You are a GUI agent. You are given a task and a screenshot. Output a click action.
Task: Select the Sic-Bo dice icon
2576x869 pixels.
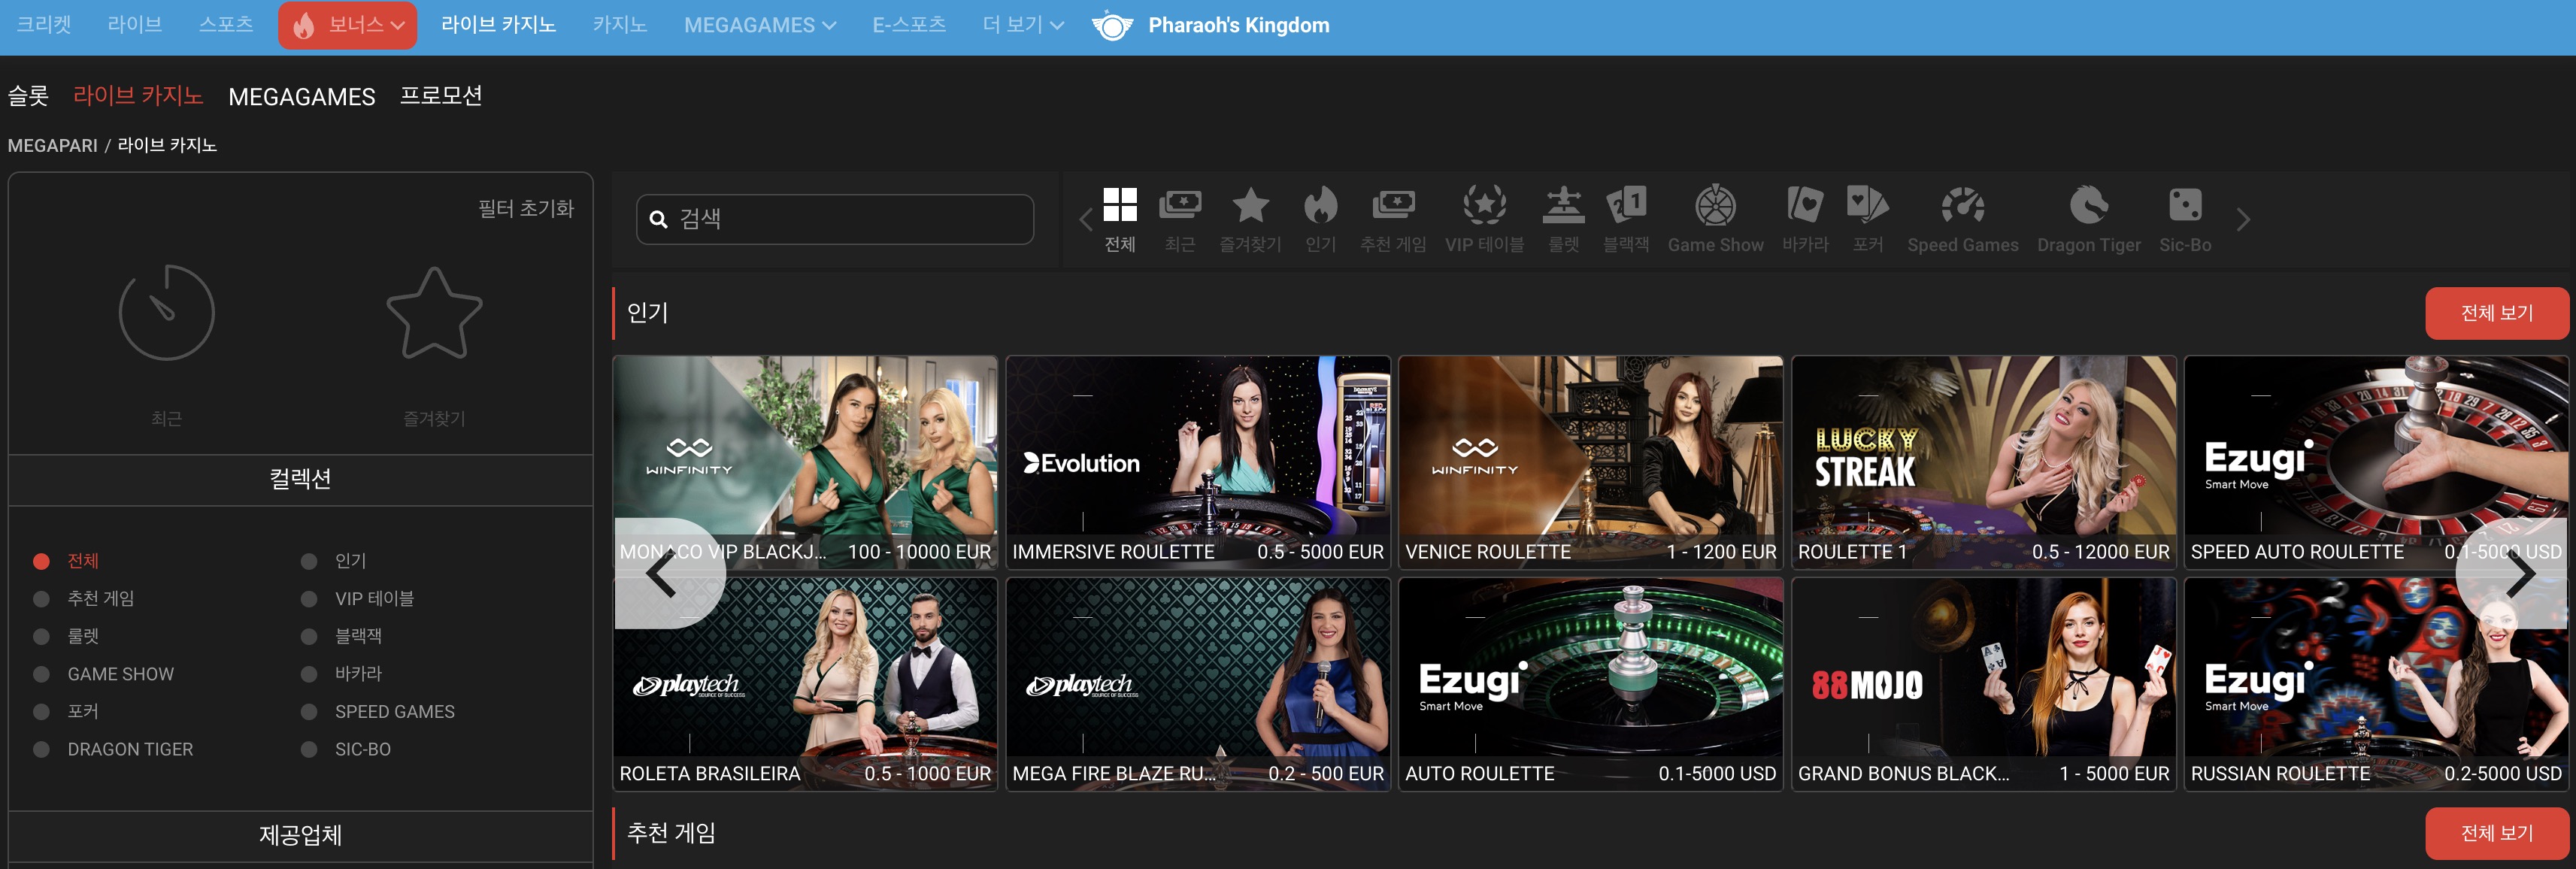(x=2185, y=205)
